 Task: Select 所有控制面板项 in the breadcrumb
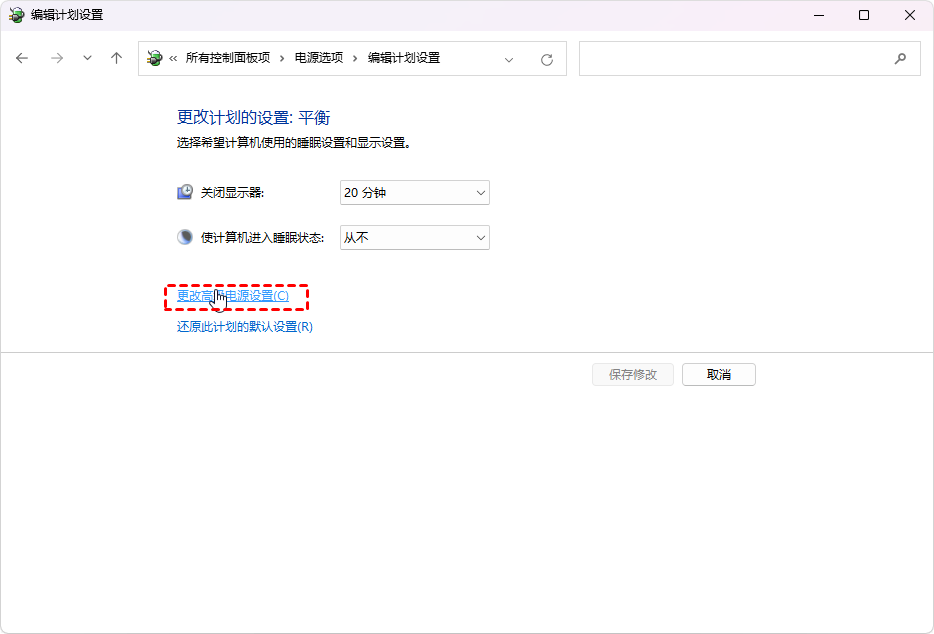coord(228,58)
